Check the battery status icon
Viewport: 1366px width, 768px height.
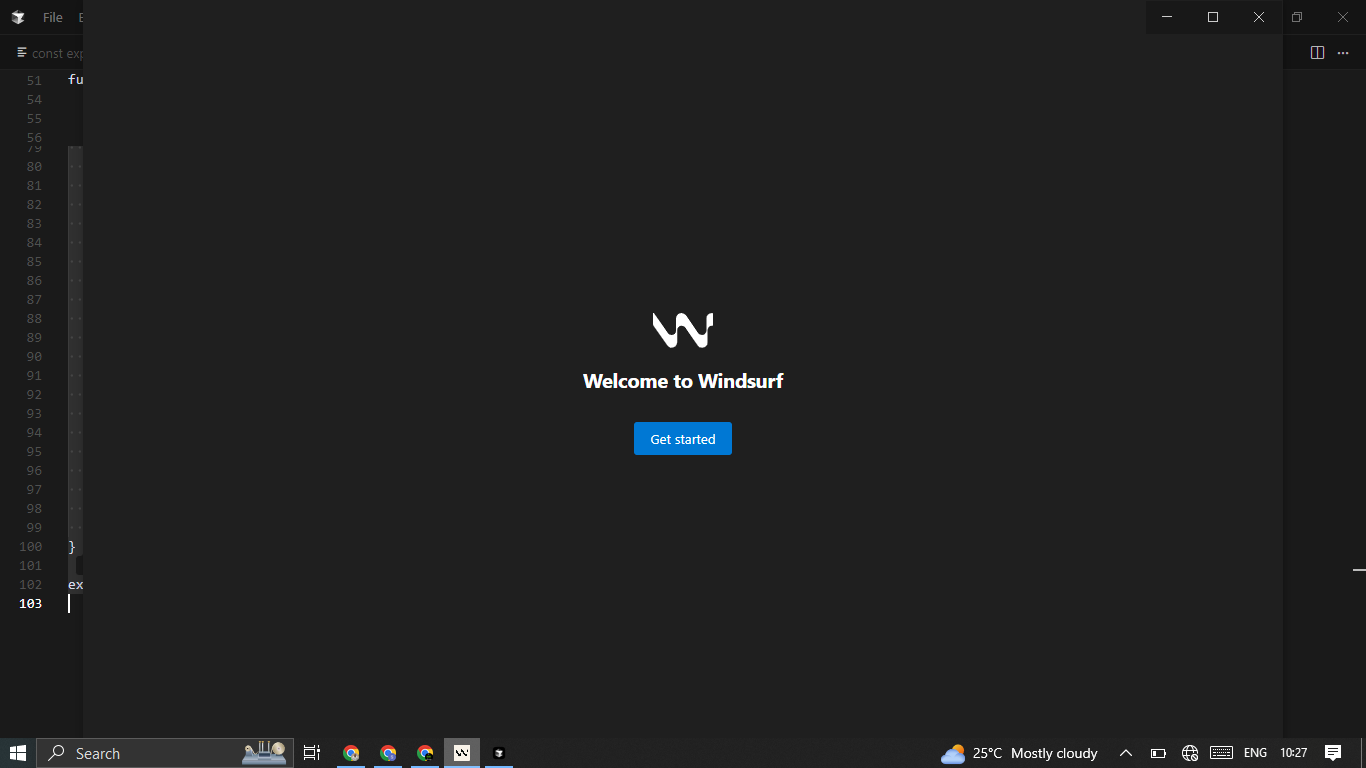[1158, 753]
